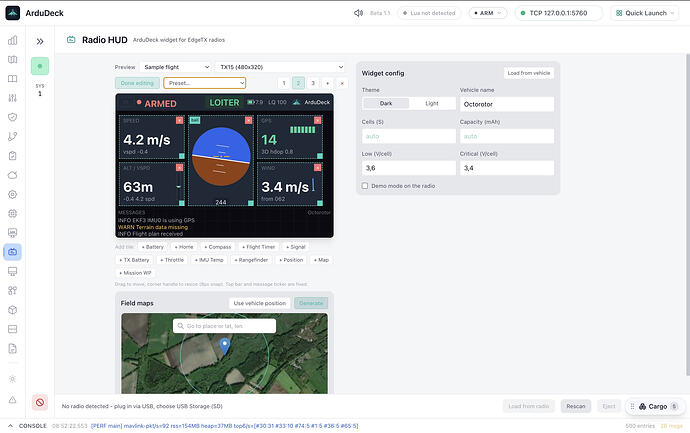Click the red prohibited circle icon

40,402
